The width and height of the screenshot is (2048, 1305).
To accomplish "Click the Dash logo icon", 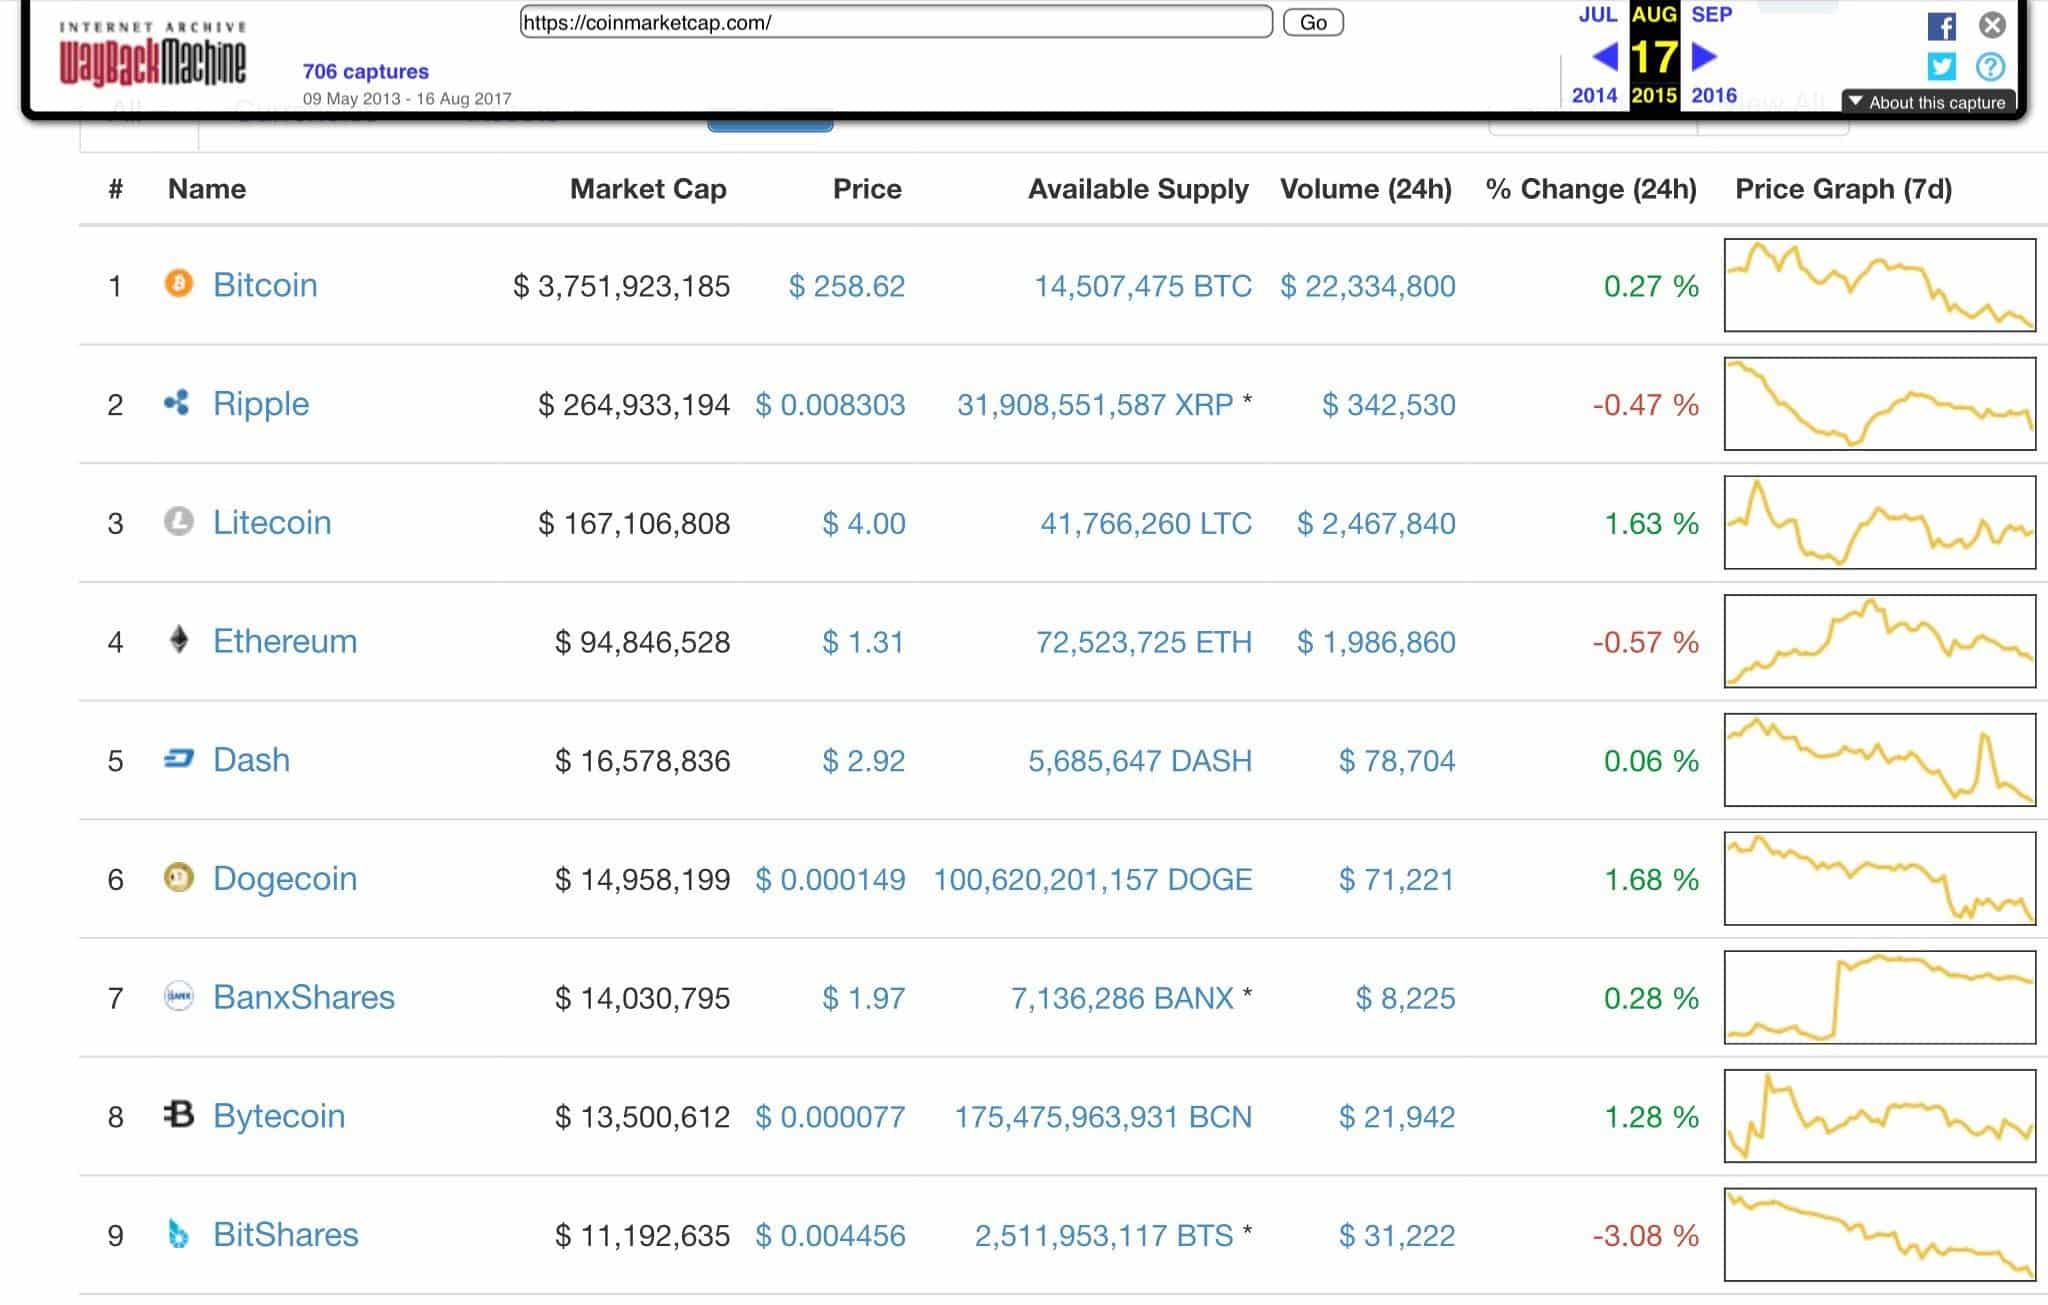I will point(178,759).
